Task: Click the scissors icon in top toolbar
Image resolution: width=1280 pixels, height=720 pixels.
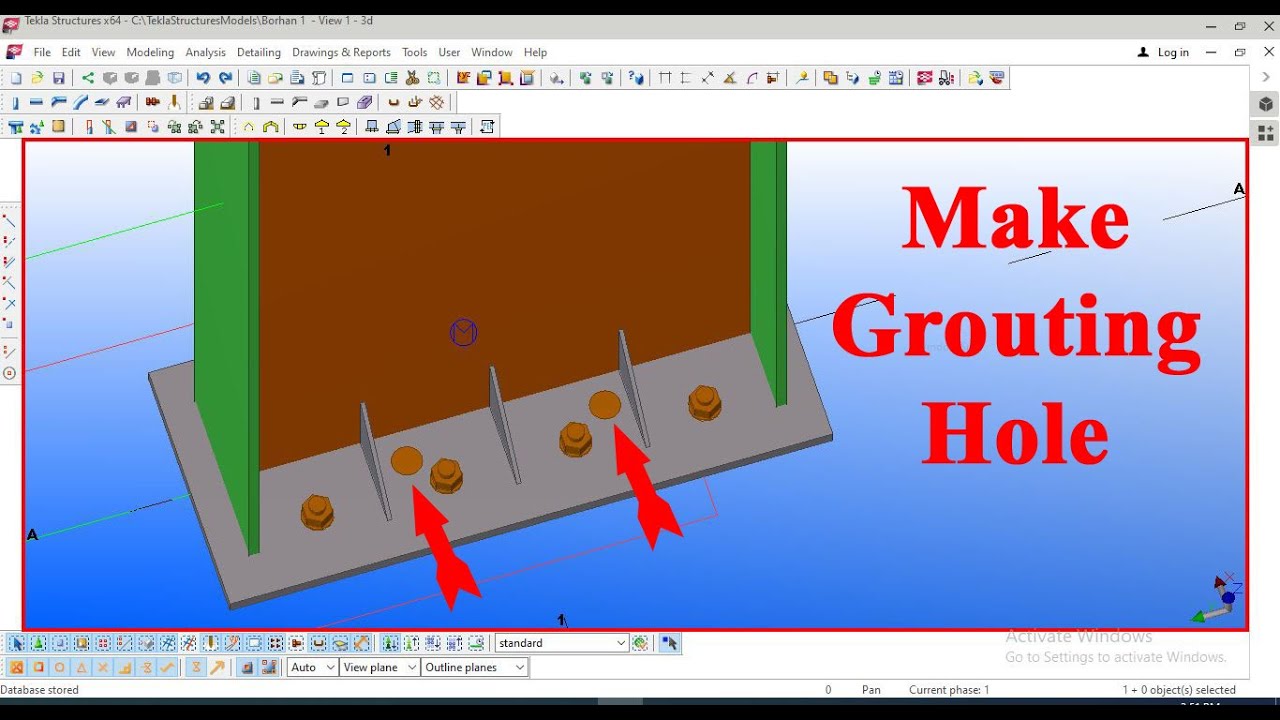Action: click(x=412, y=78)
